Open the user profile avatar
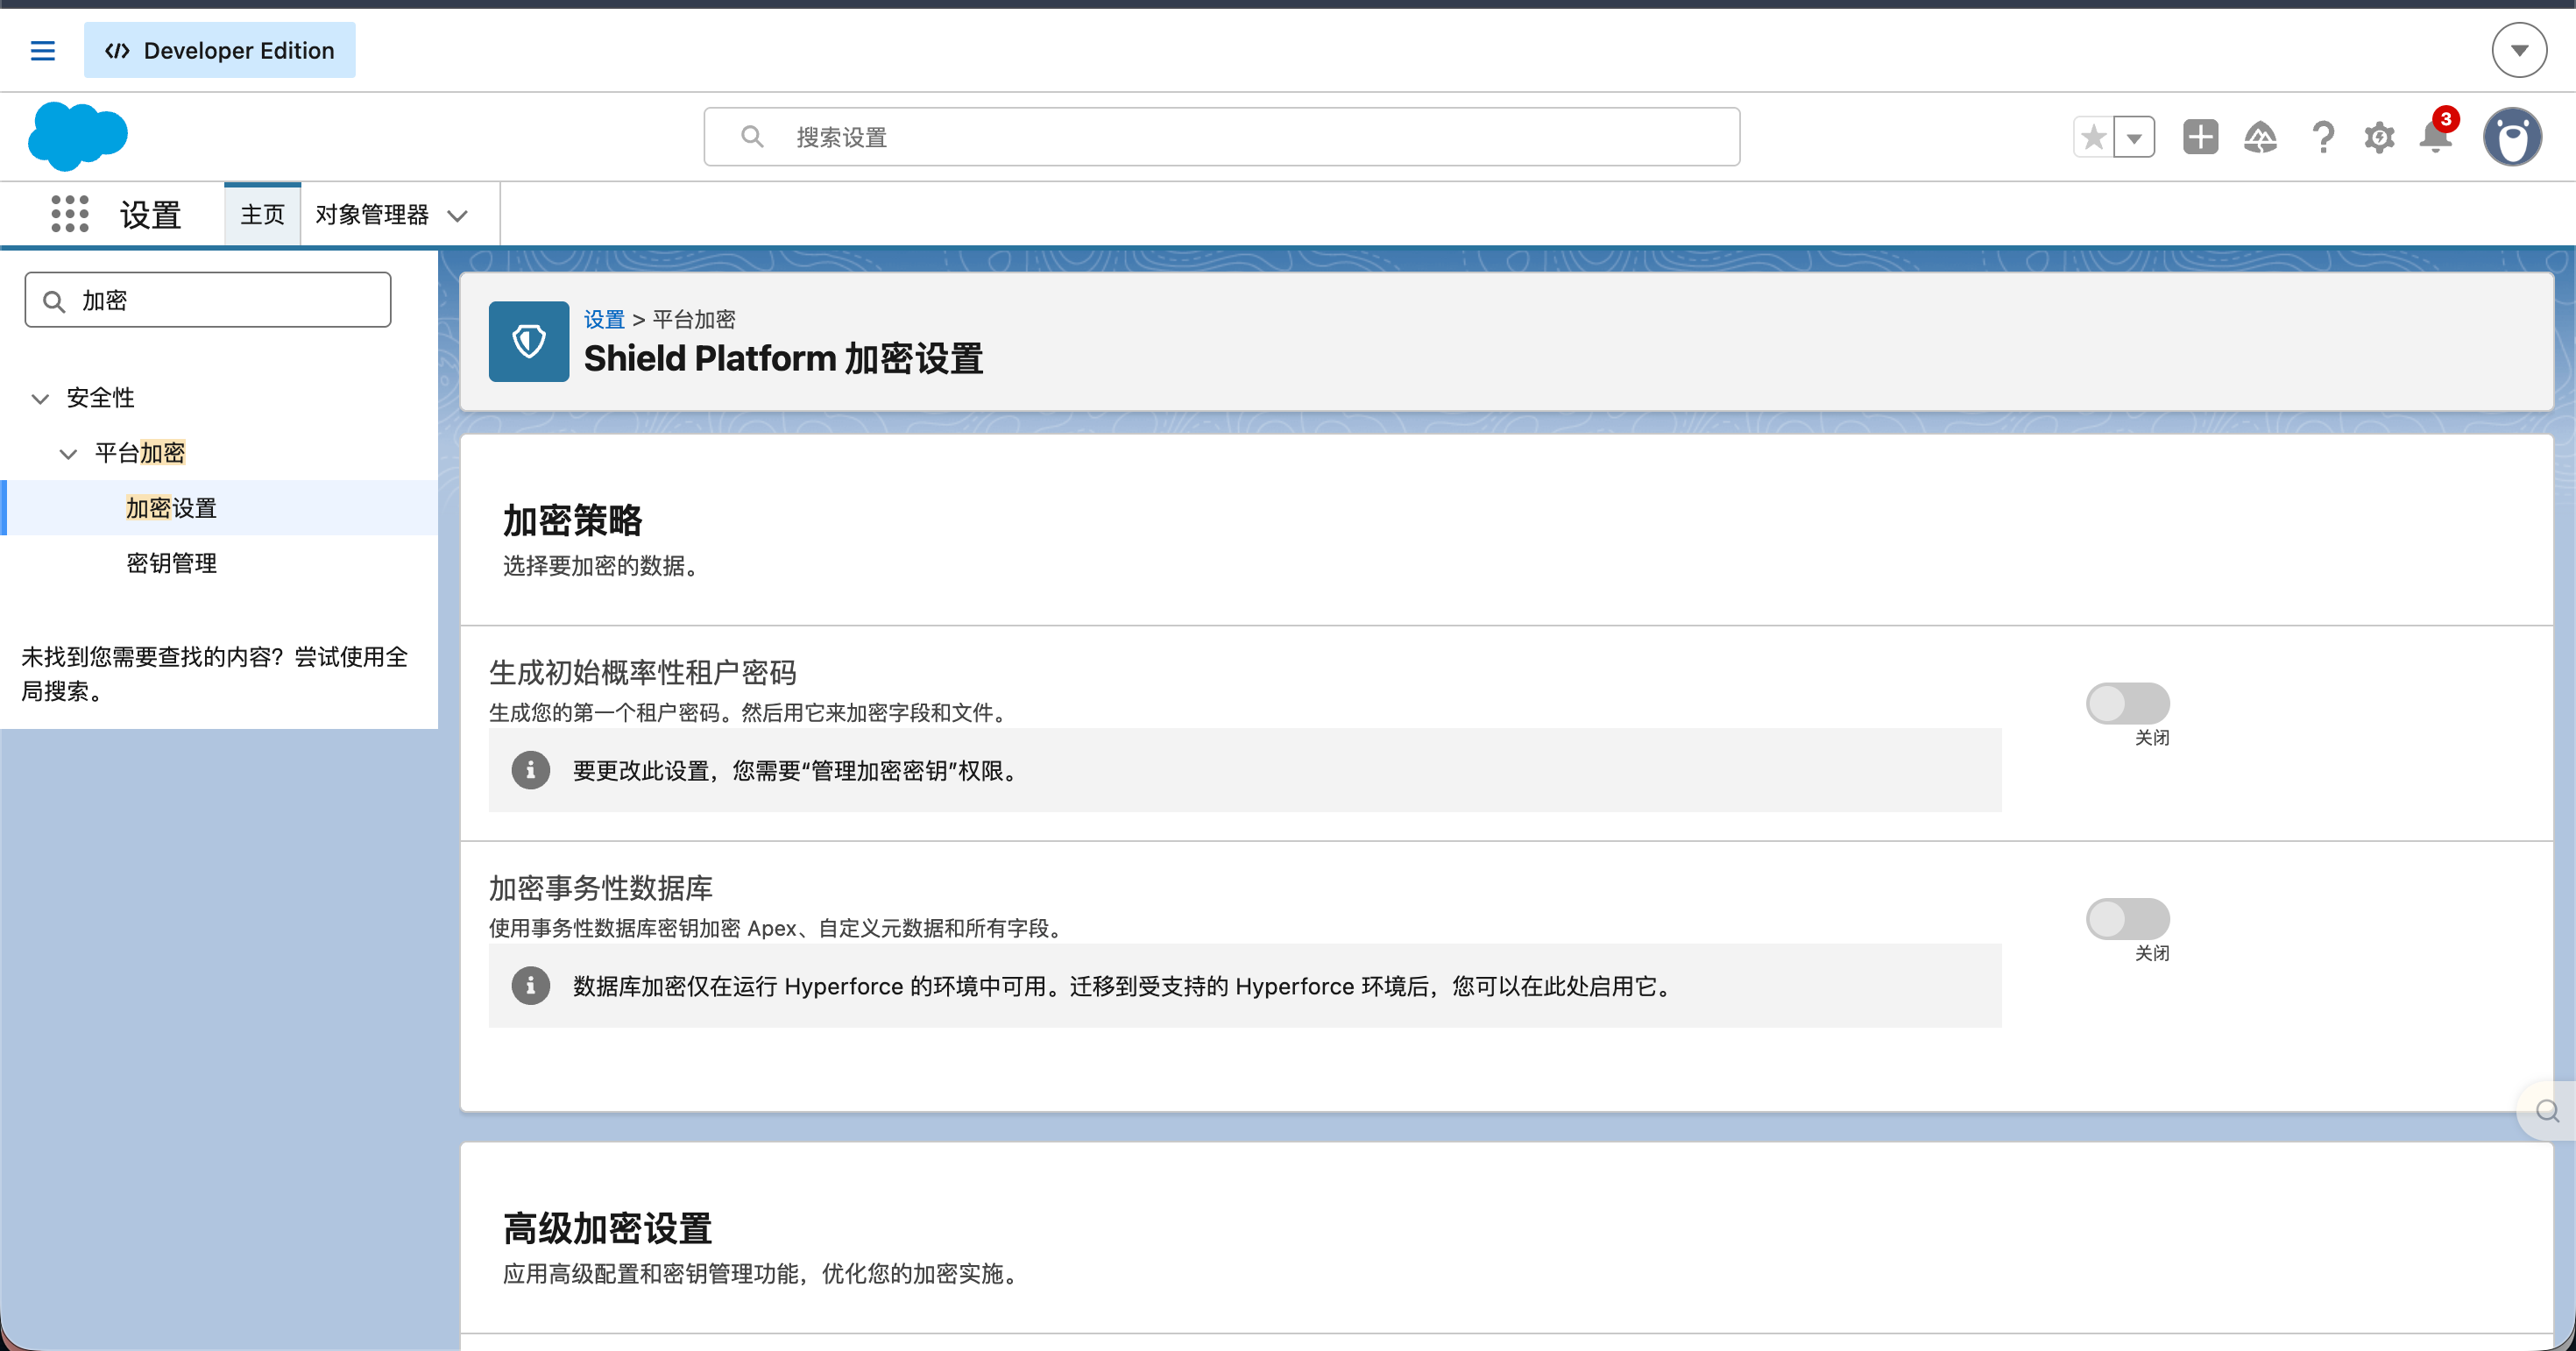The height and width of the screenshot is (1351, 2576). click(2512, 137)
